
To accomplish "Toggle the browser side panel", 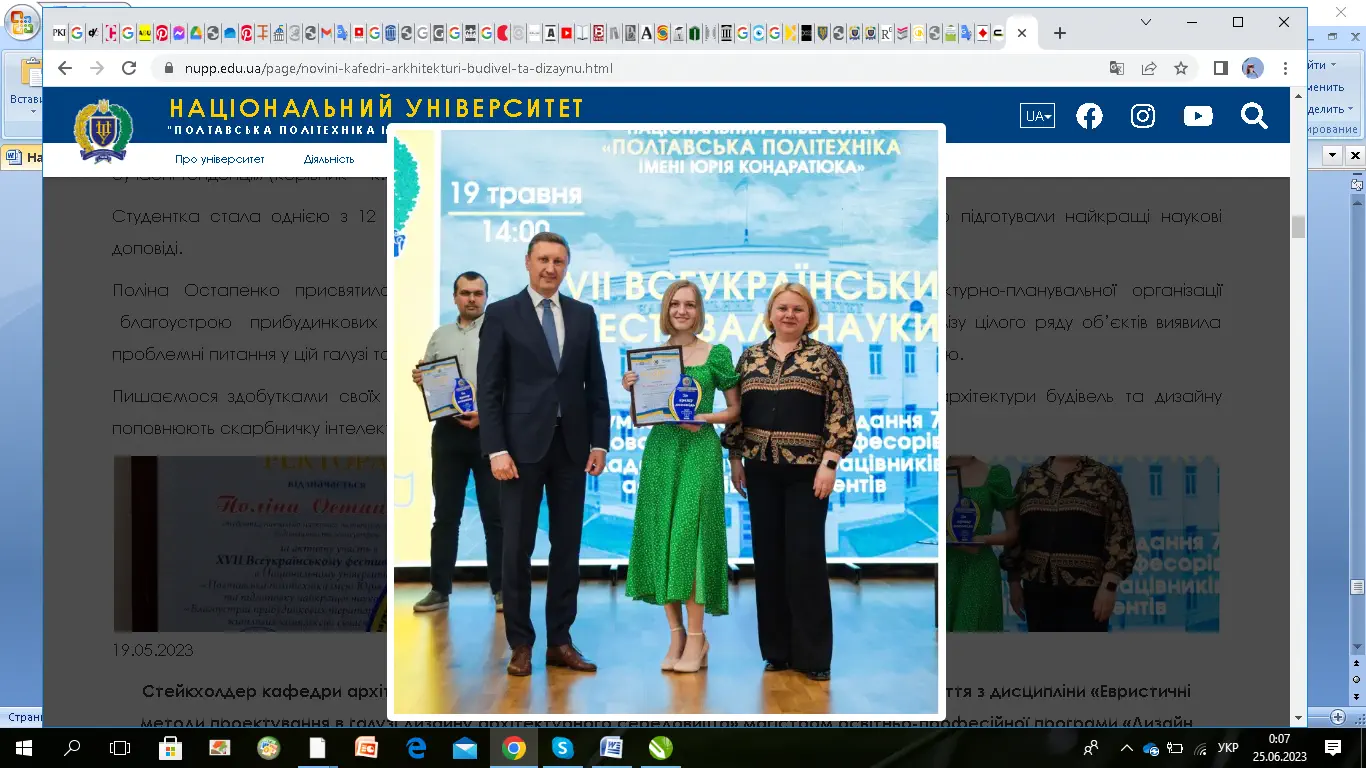I will click(1221, 68).
